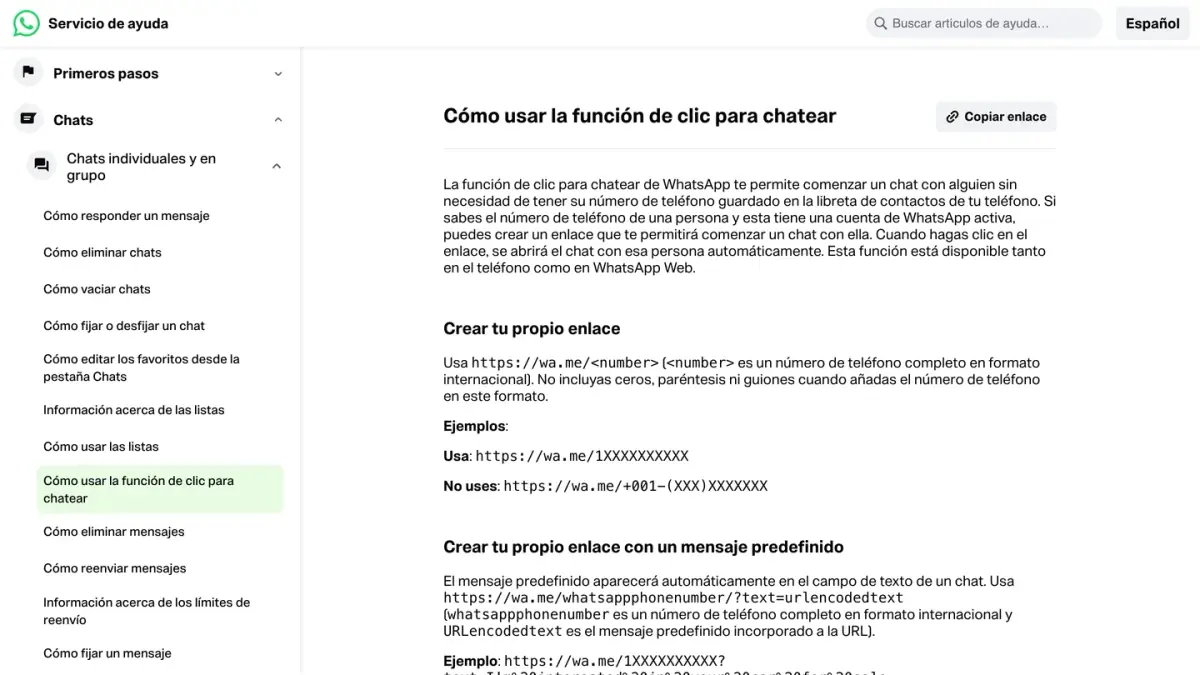Open Cómo responder un mensaje article
Viewport: 1200px width, 675px height.
(x=126, y=216)
